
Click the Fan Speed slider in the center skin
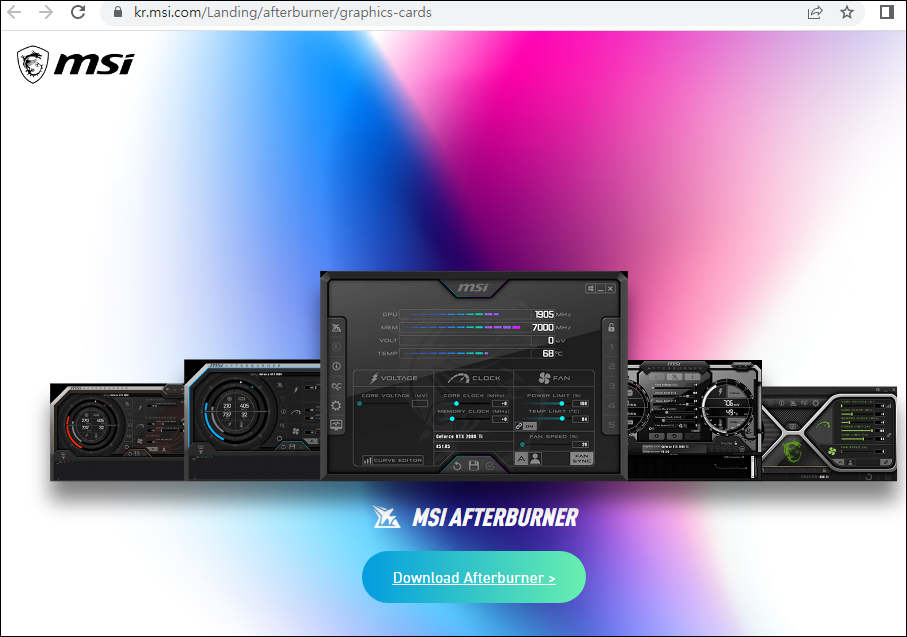pyautogui.click(x=547, y=444)
